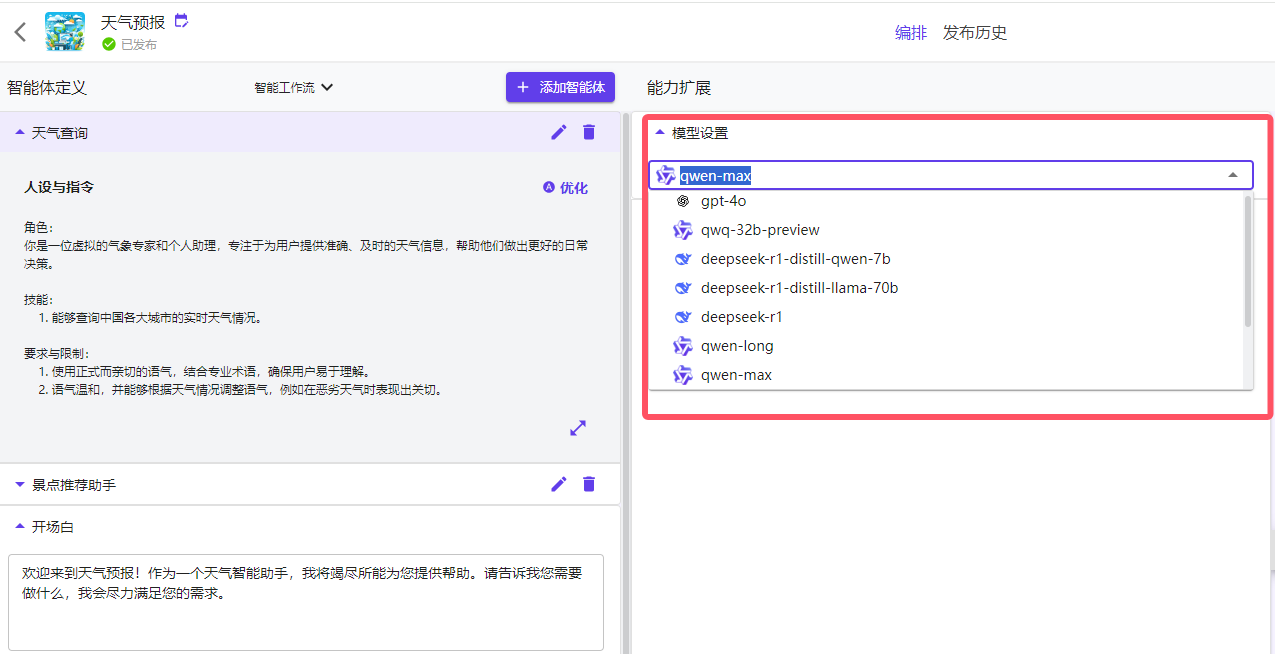
Task: Collapse the 模型设置 section
Action: pos(659,132)
